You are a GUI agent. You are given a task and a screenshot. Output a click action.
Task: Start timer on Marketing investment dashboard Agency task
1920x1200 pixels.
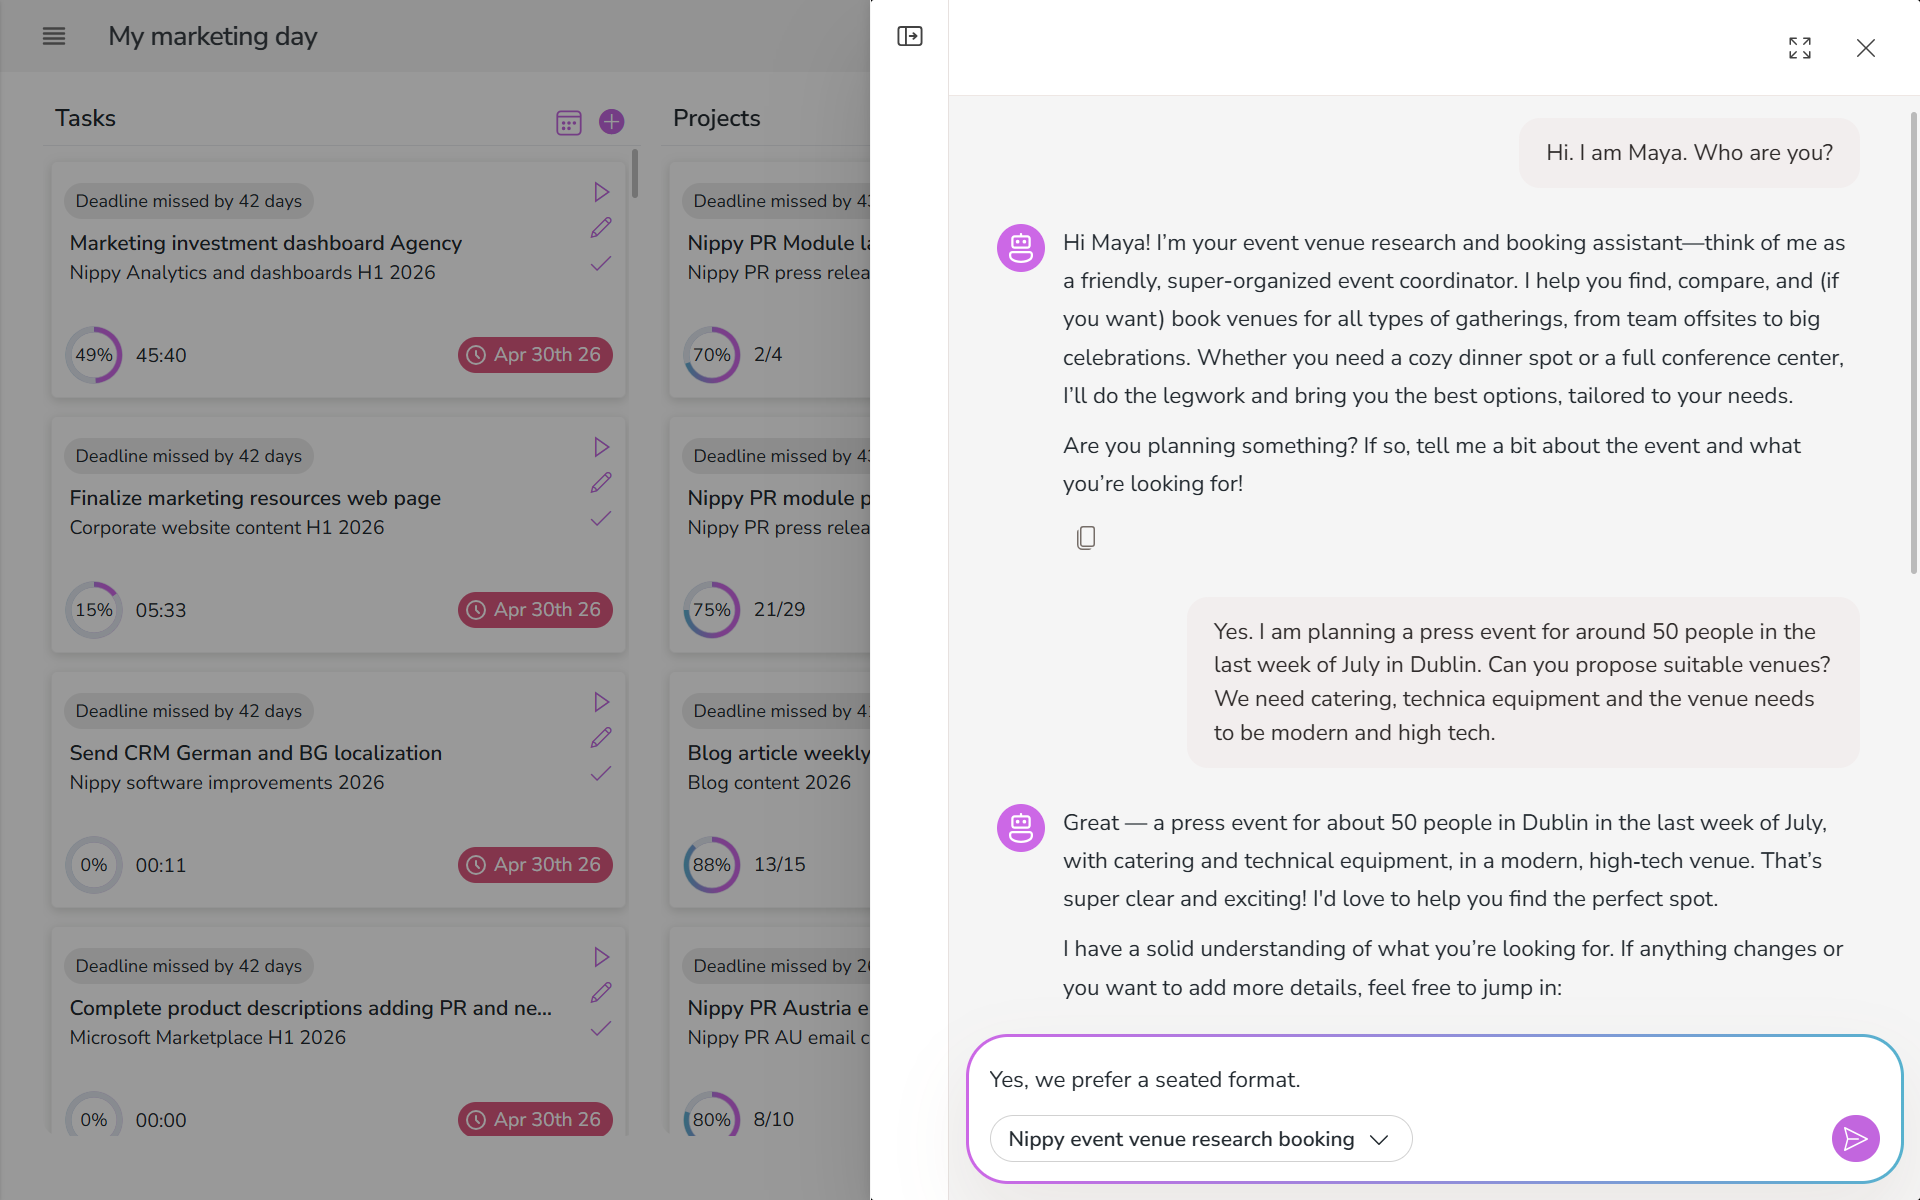tap(601, 192)
